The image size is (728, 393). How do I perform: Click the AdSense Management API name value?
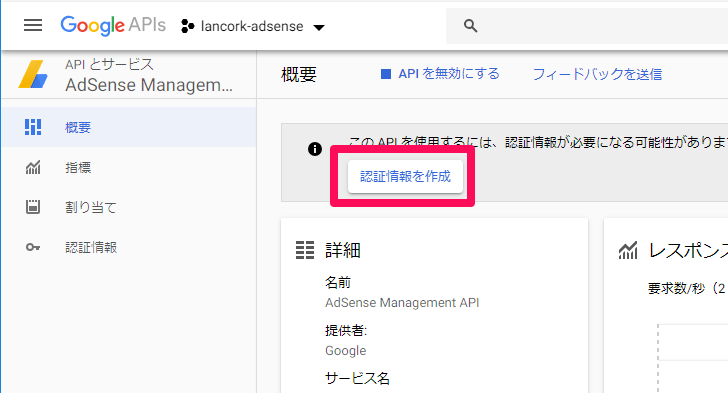pos(402,303)
